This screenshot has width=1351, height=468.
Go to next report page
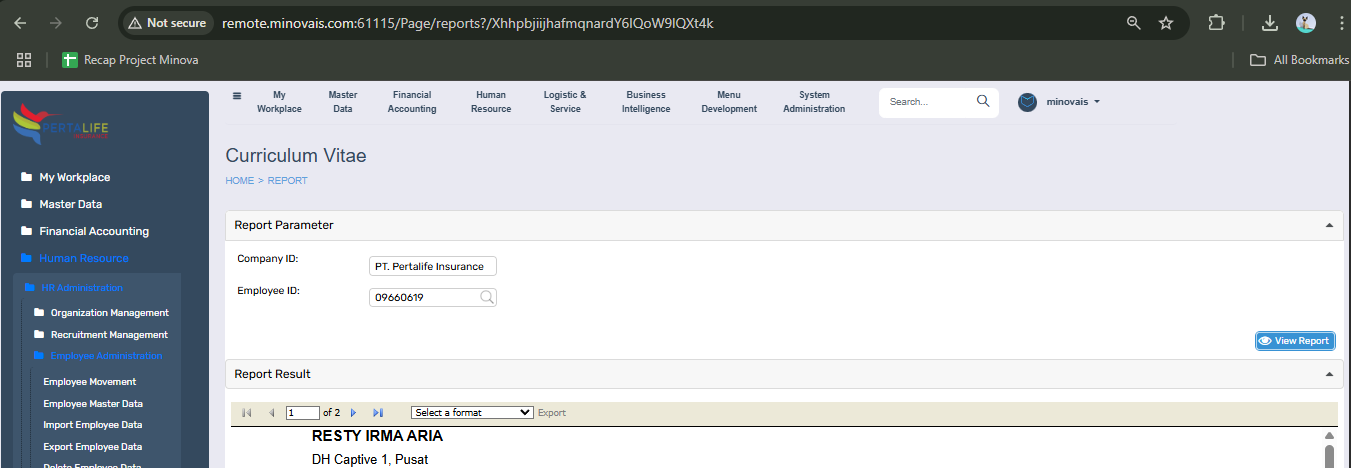pyautogui.click(x=353, y=413)
